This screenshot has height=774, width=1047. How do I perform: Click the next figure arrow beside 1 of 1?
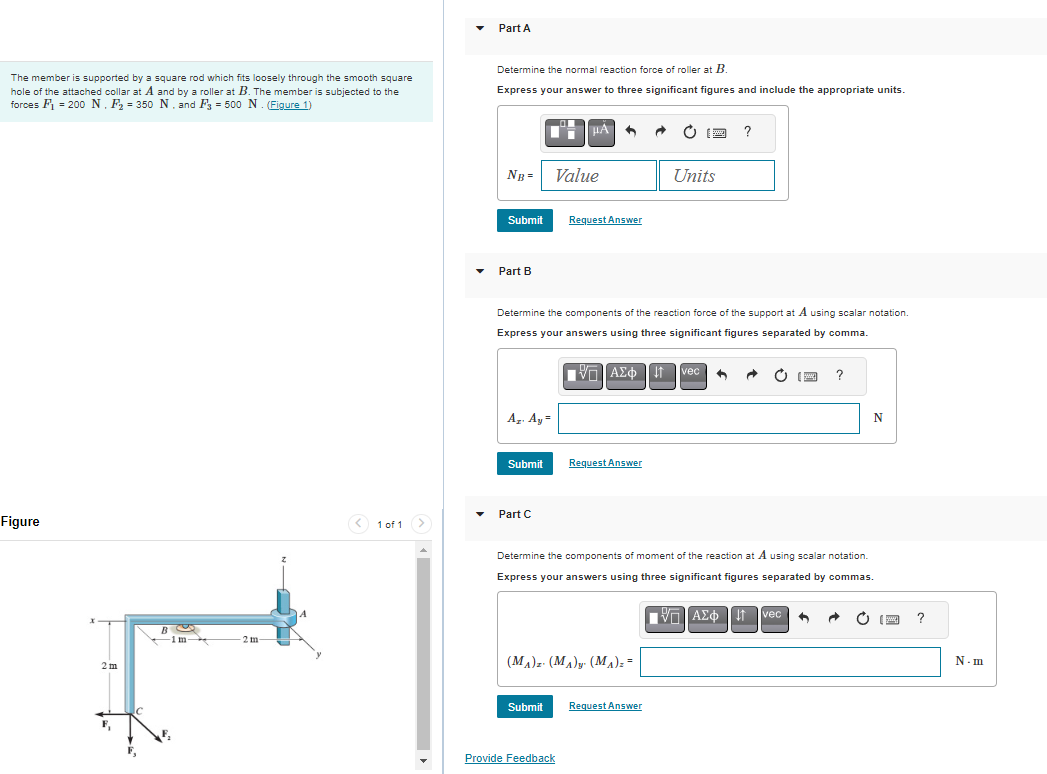[x=421, y=523]
